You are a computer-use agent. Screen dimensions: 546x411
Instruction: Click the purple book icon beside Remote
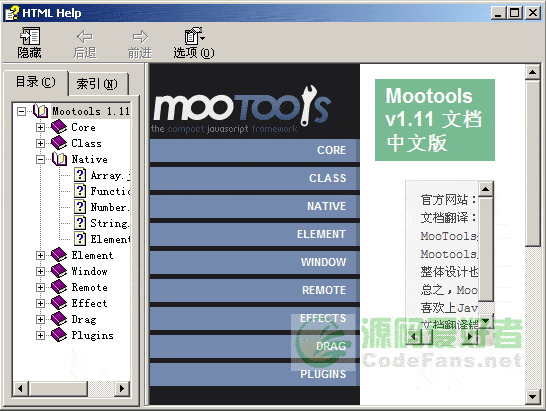(x=59, y=287)
